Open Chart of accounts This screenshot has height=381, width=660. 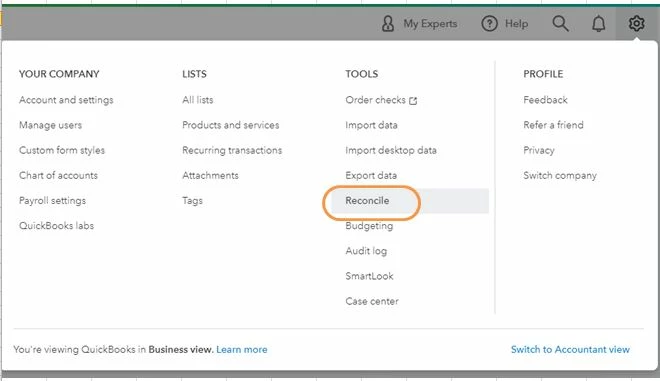[x=58, y=175]
